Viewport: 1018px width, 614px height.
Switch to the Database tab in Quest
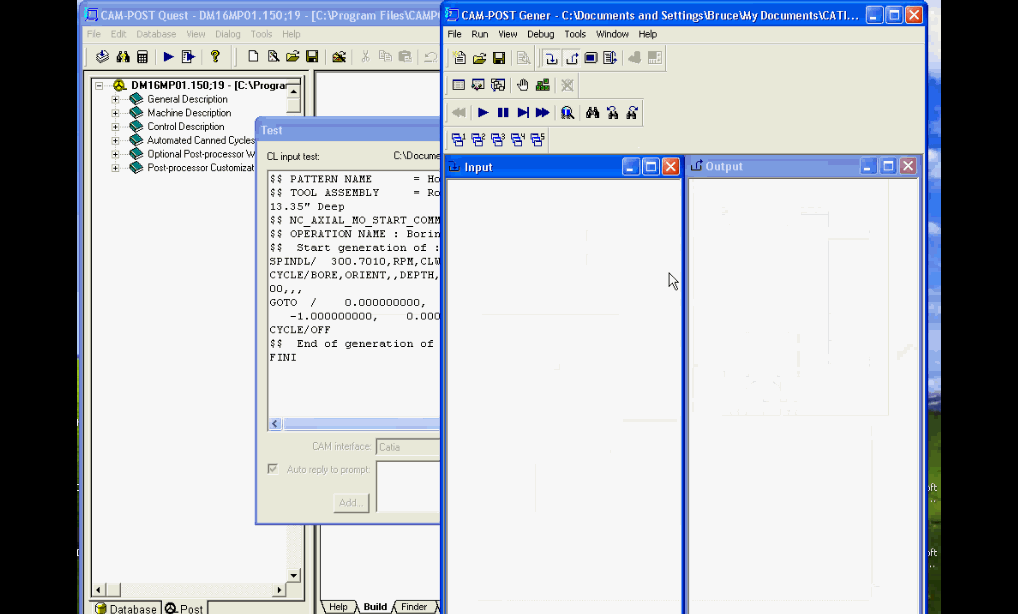coord(126,608)
